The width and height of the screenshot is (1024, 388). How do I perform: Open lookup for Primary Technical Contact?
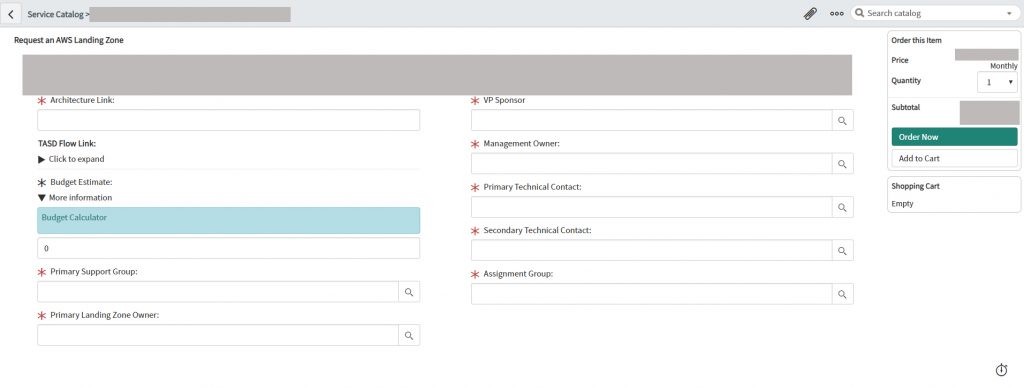point(842,207)
